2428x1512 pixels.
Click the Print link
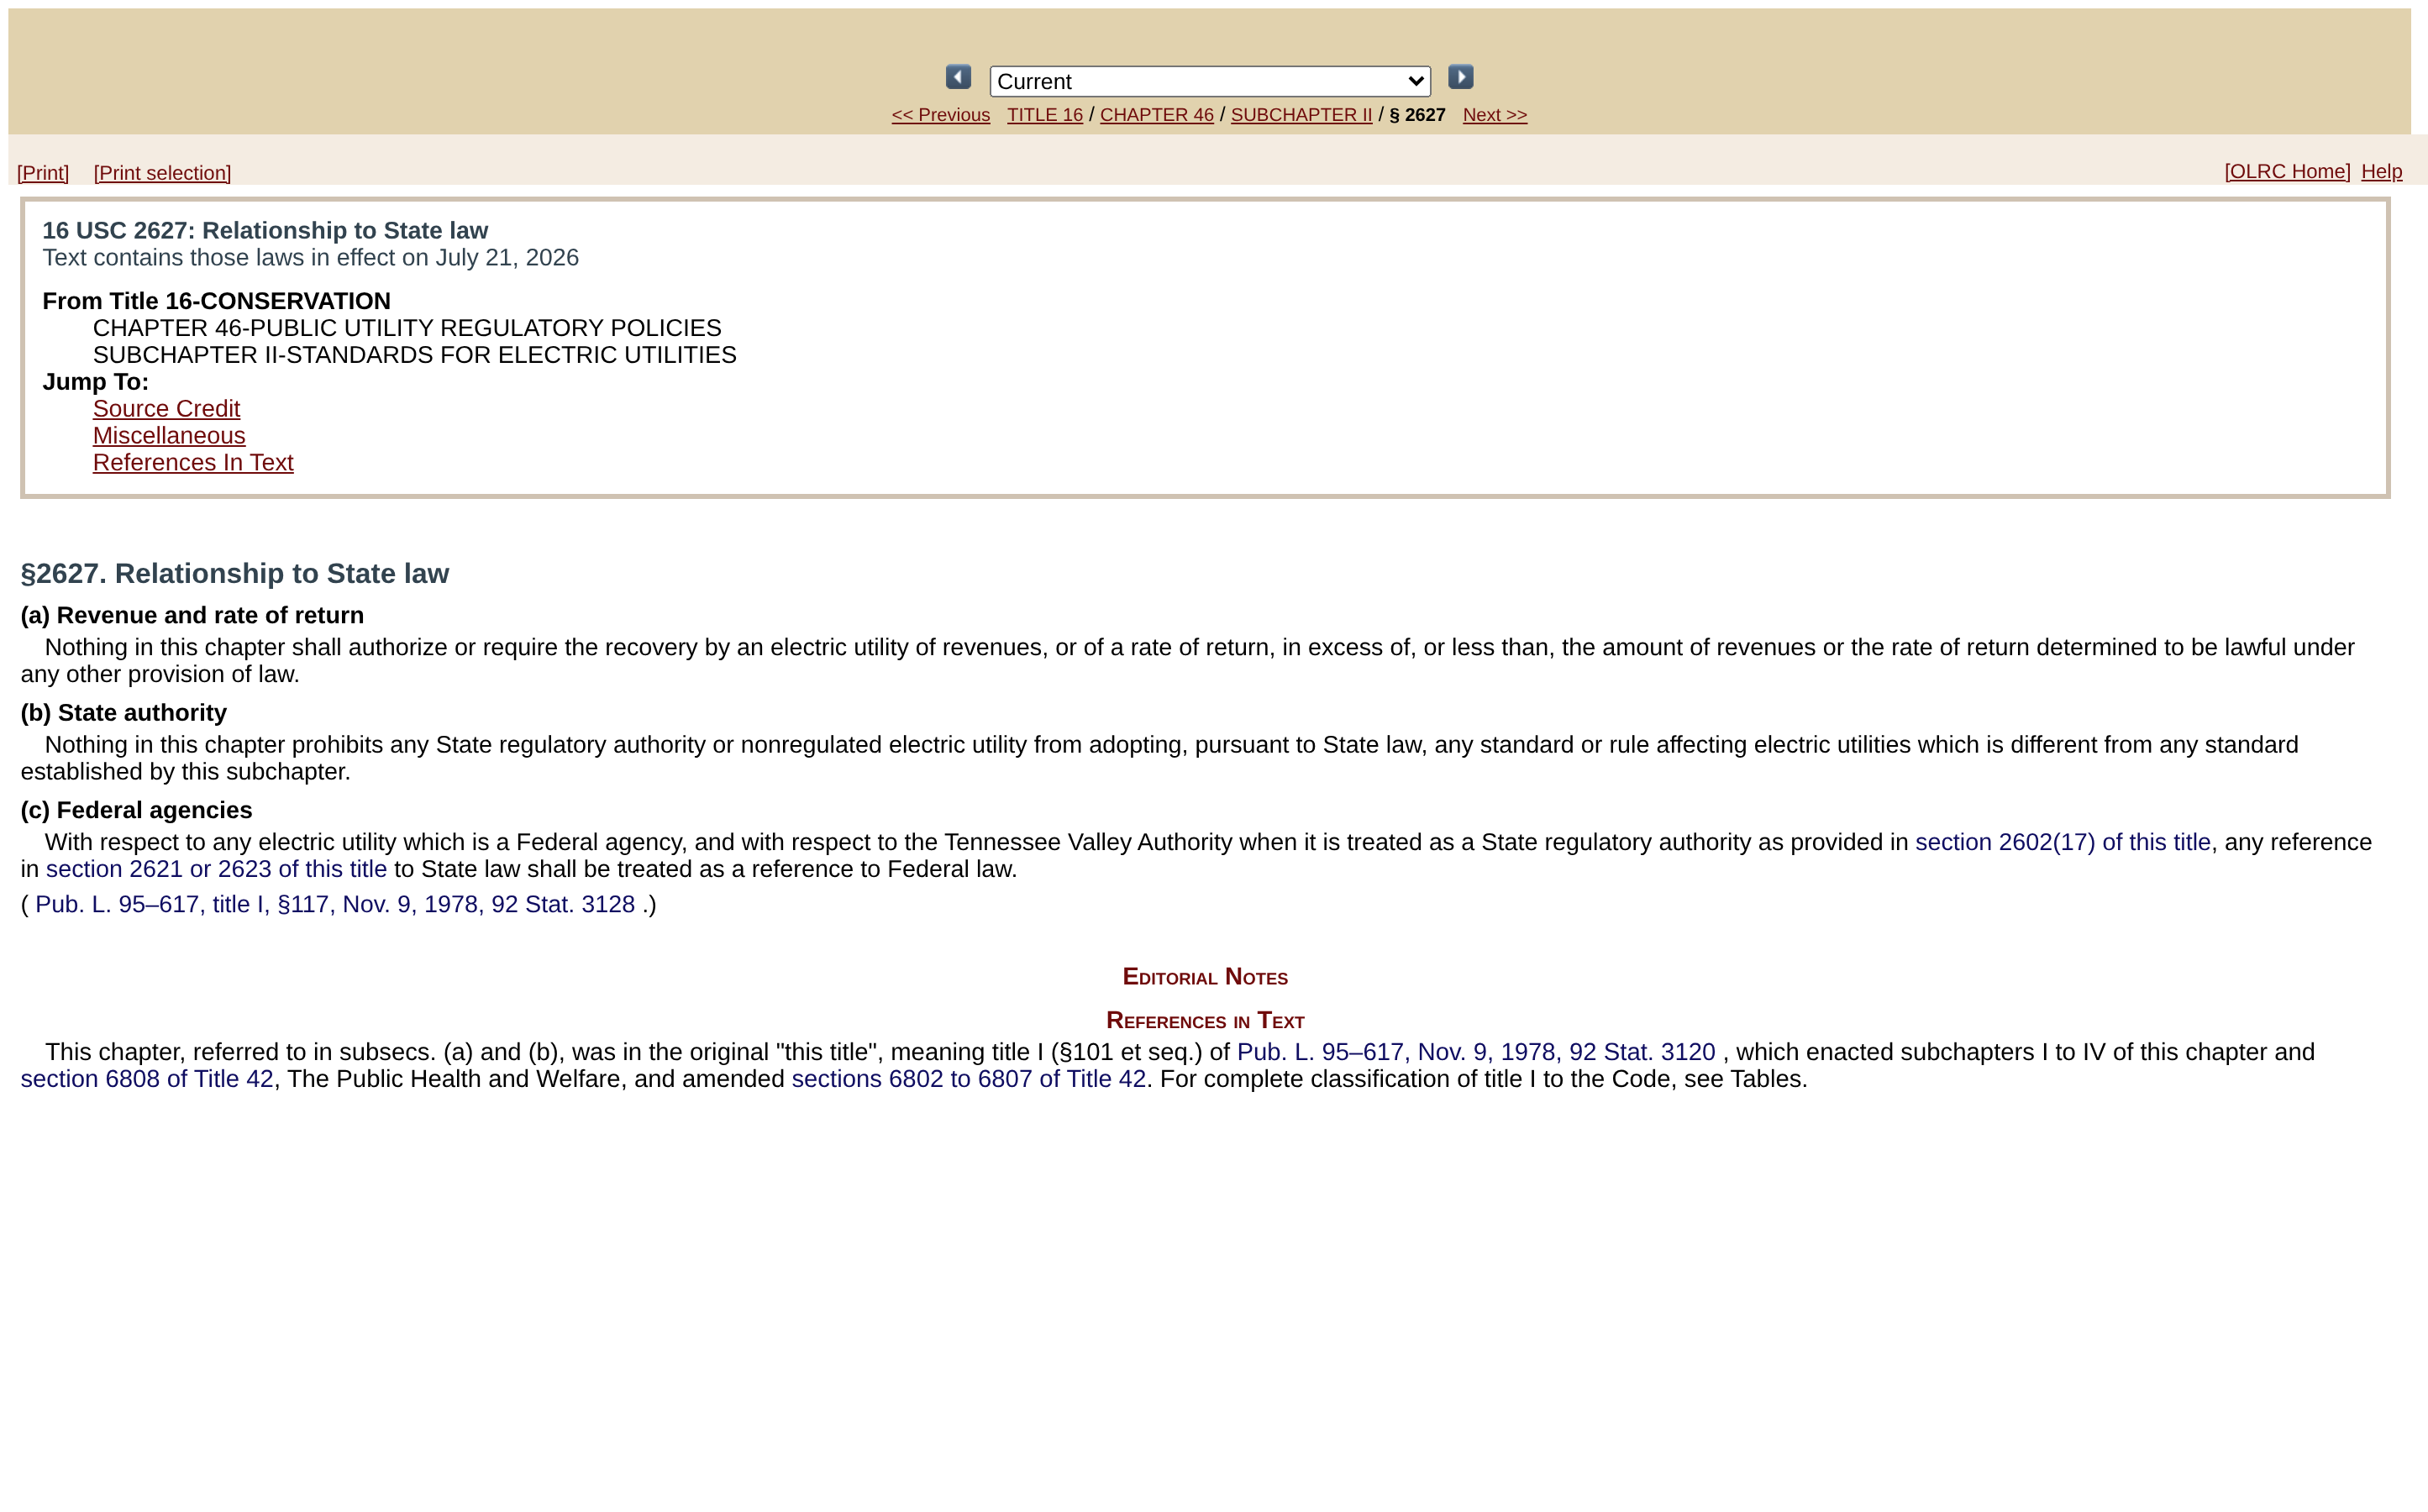click(x=43, y=173)
